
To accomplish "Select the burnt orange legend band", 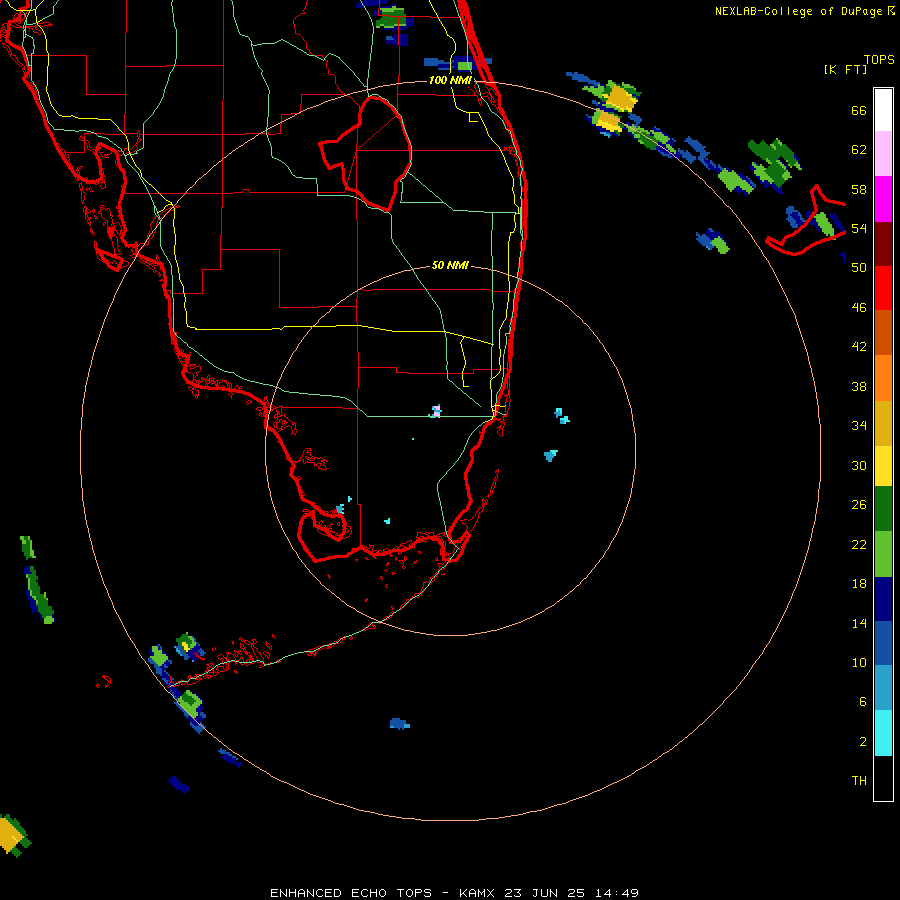I will coord(883,332).
